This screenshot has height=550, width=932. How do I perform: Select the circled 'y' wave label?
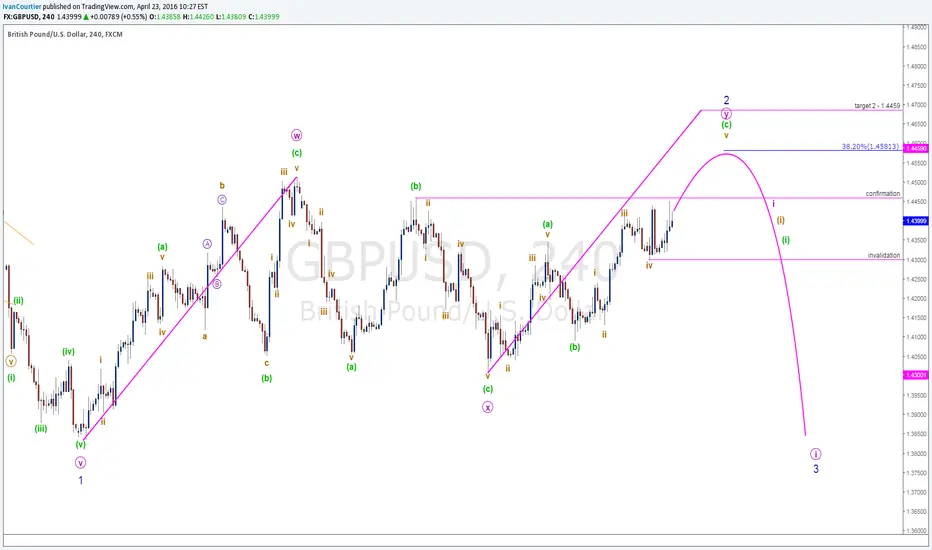tap(726, 114)
